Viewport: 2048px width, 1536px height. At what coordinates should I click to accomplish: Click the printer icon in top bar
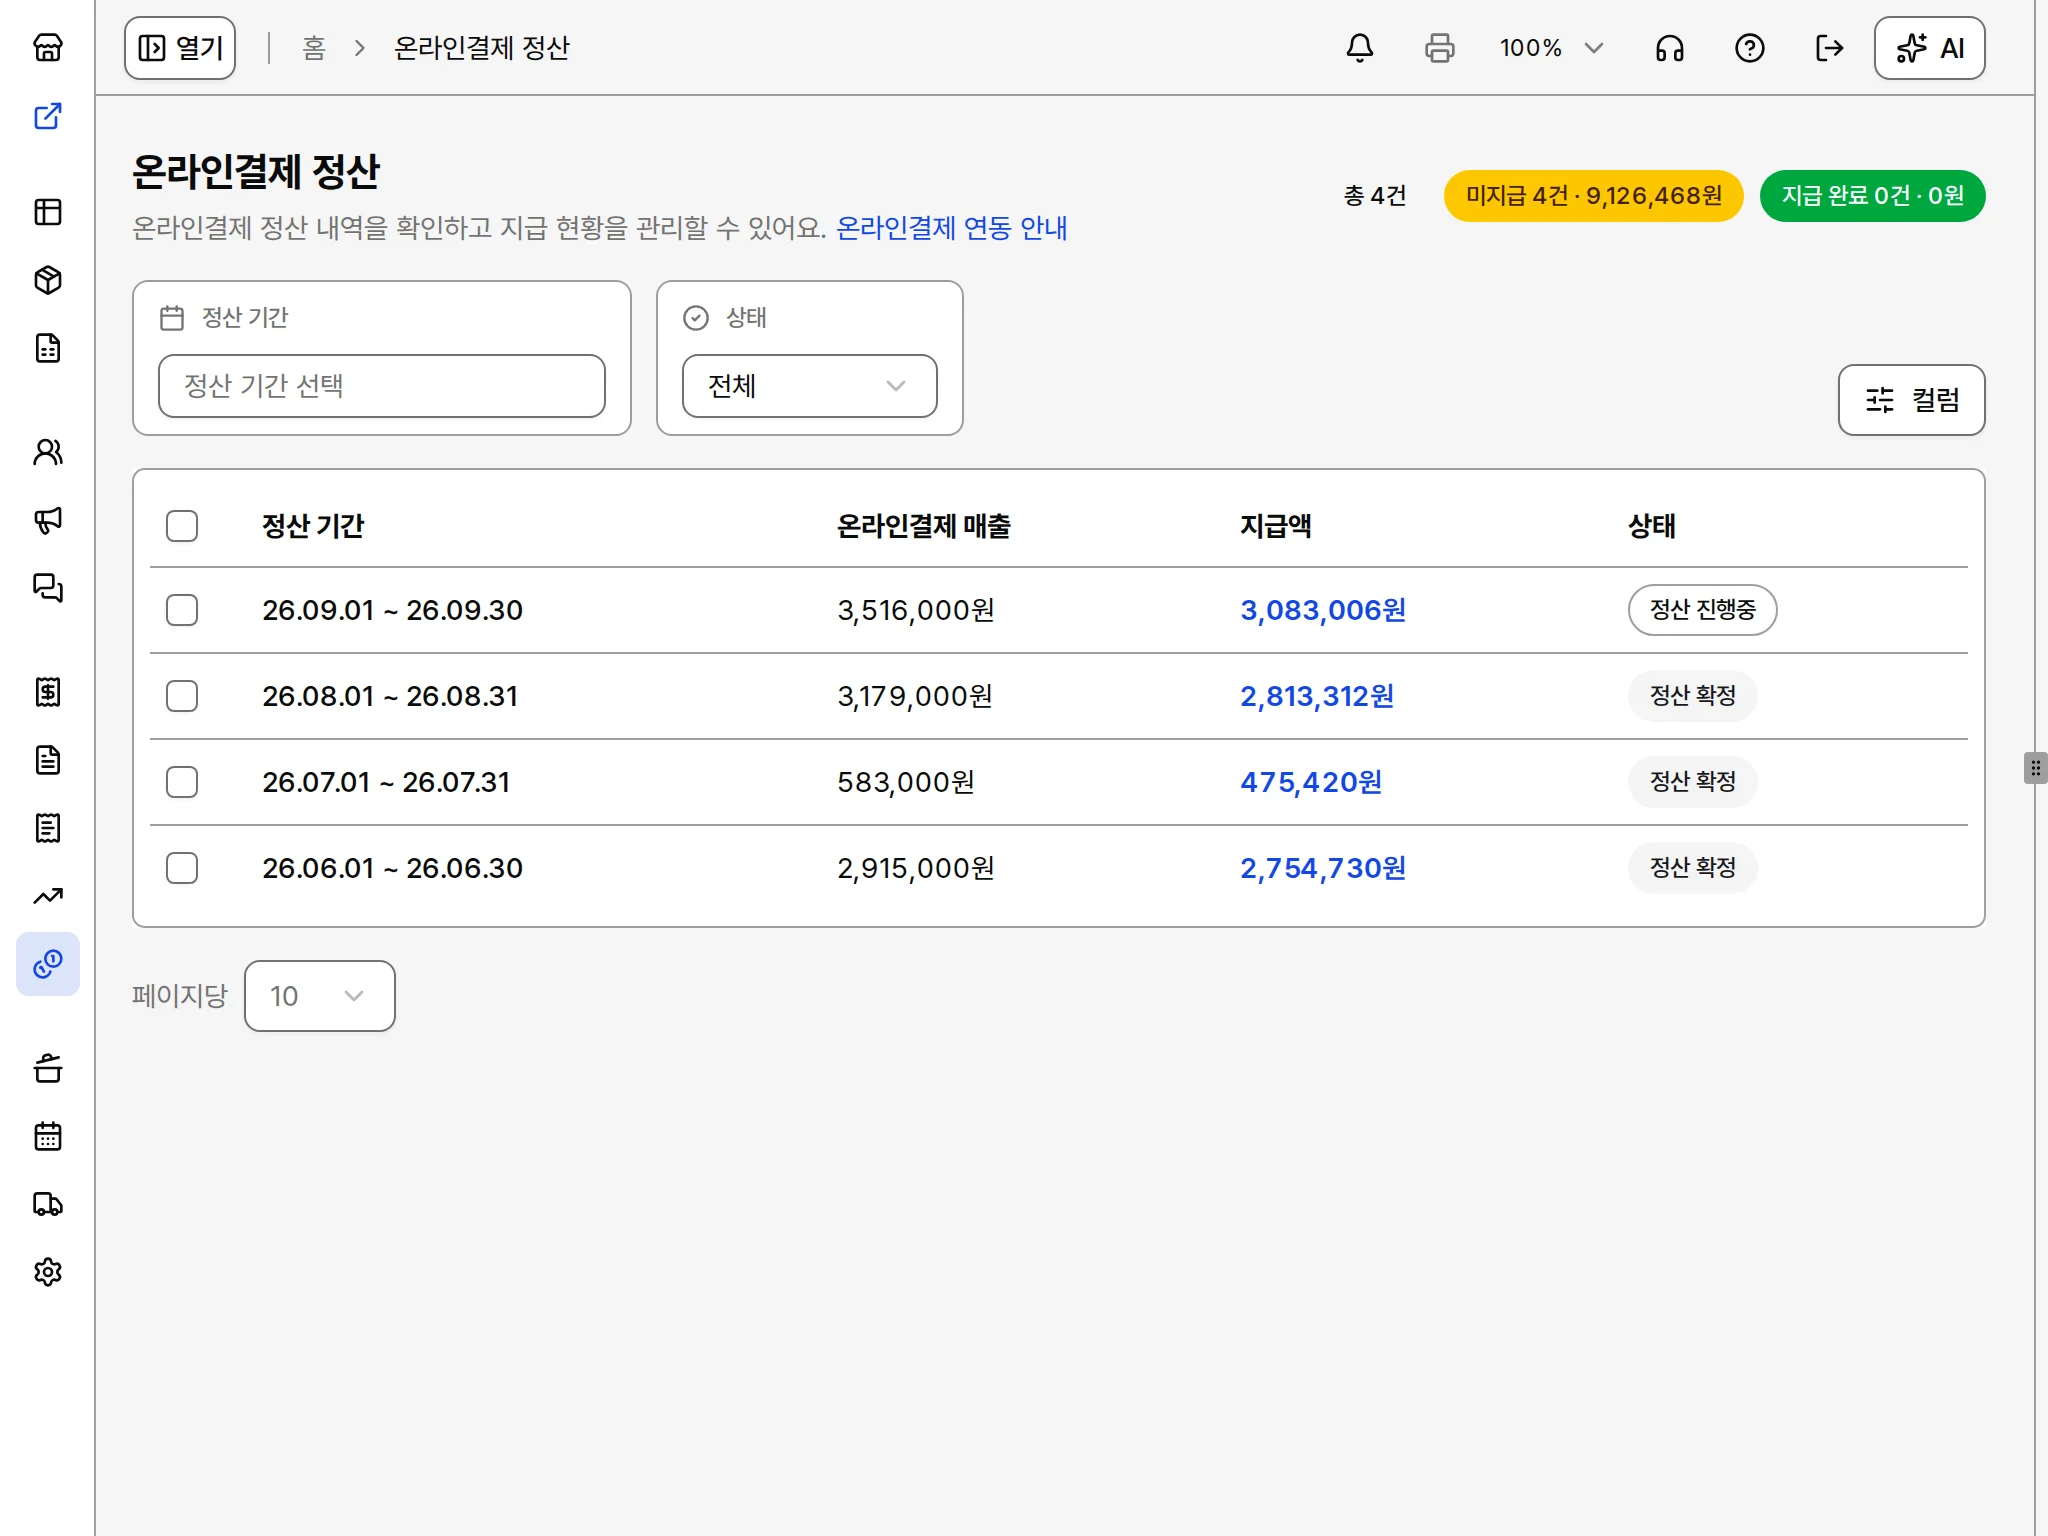coord(1440,48)
